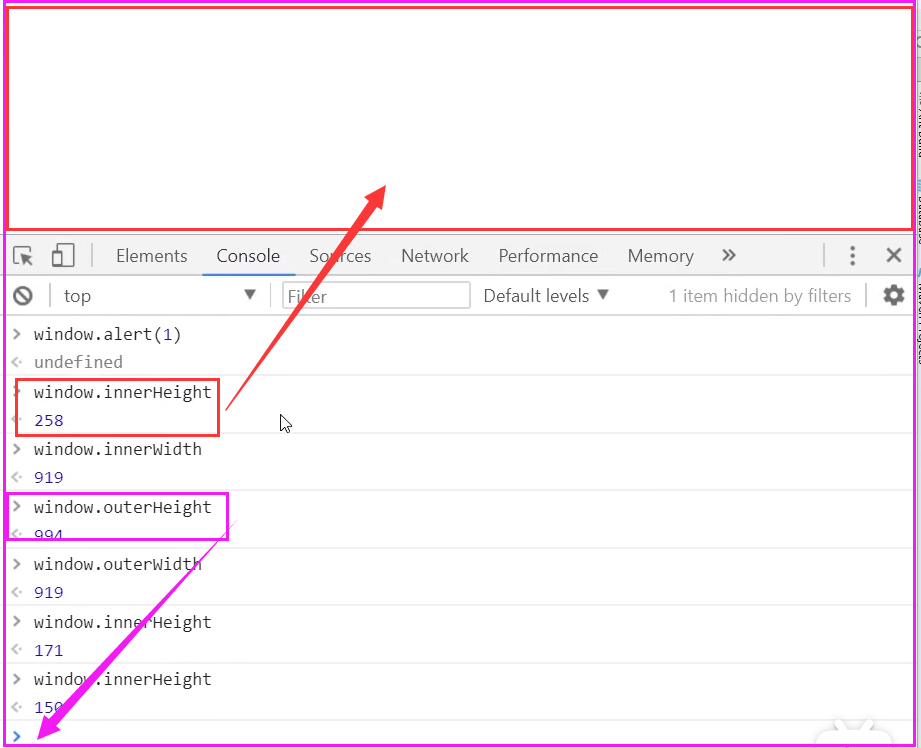Activate the inspect element picker icon
921x748 pixels.
point(24,256)
